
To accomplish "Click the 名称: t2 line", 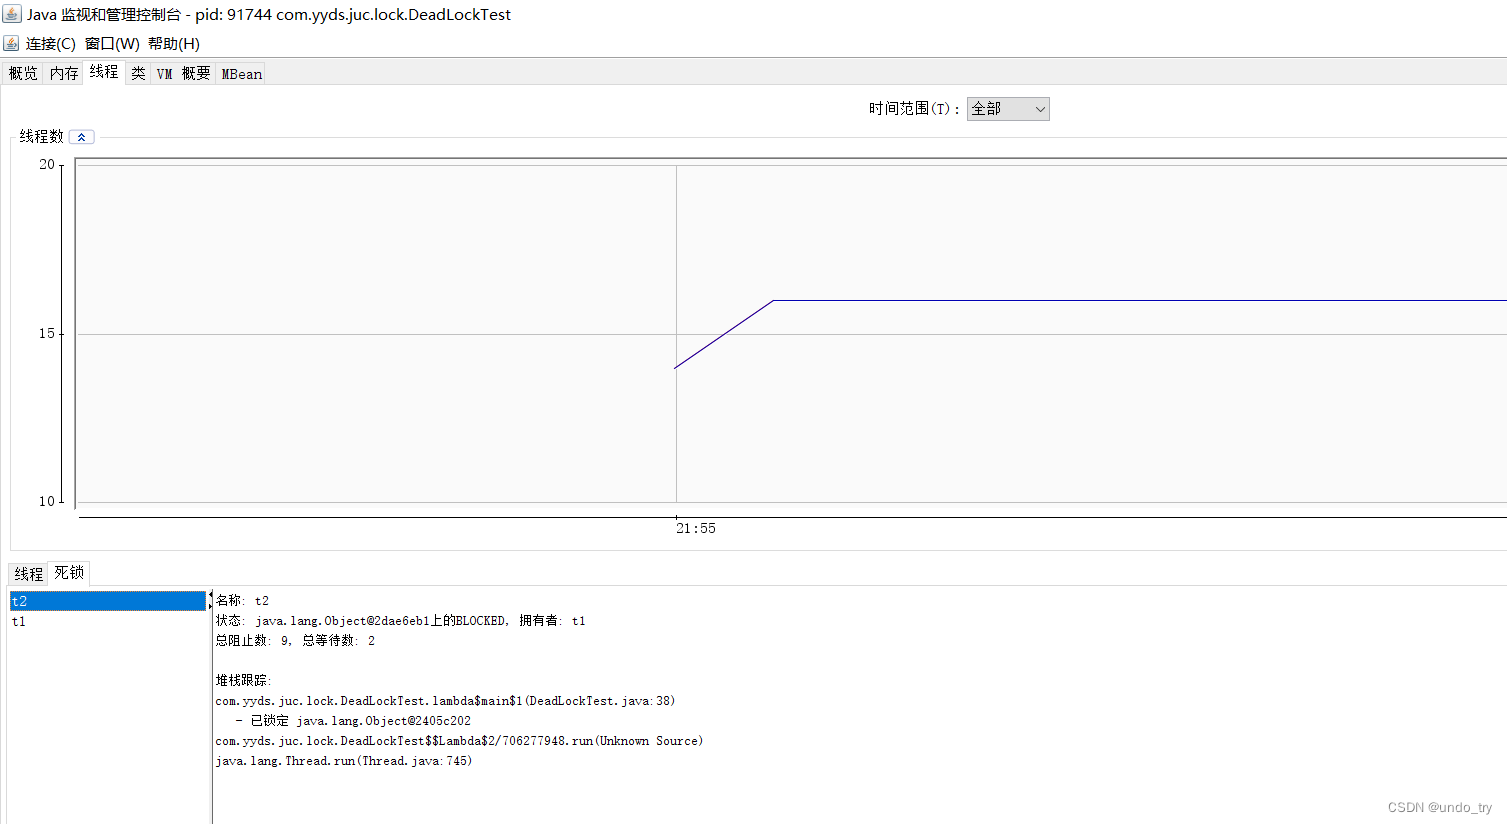I will (242, 601).
